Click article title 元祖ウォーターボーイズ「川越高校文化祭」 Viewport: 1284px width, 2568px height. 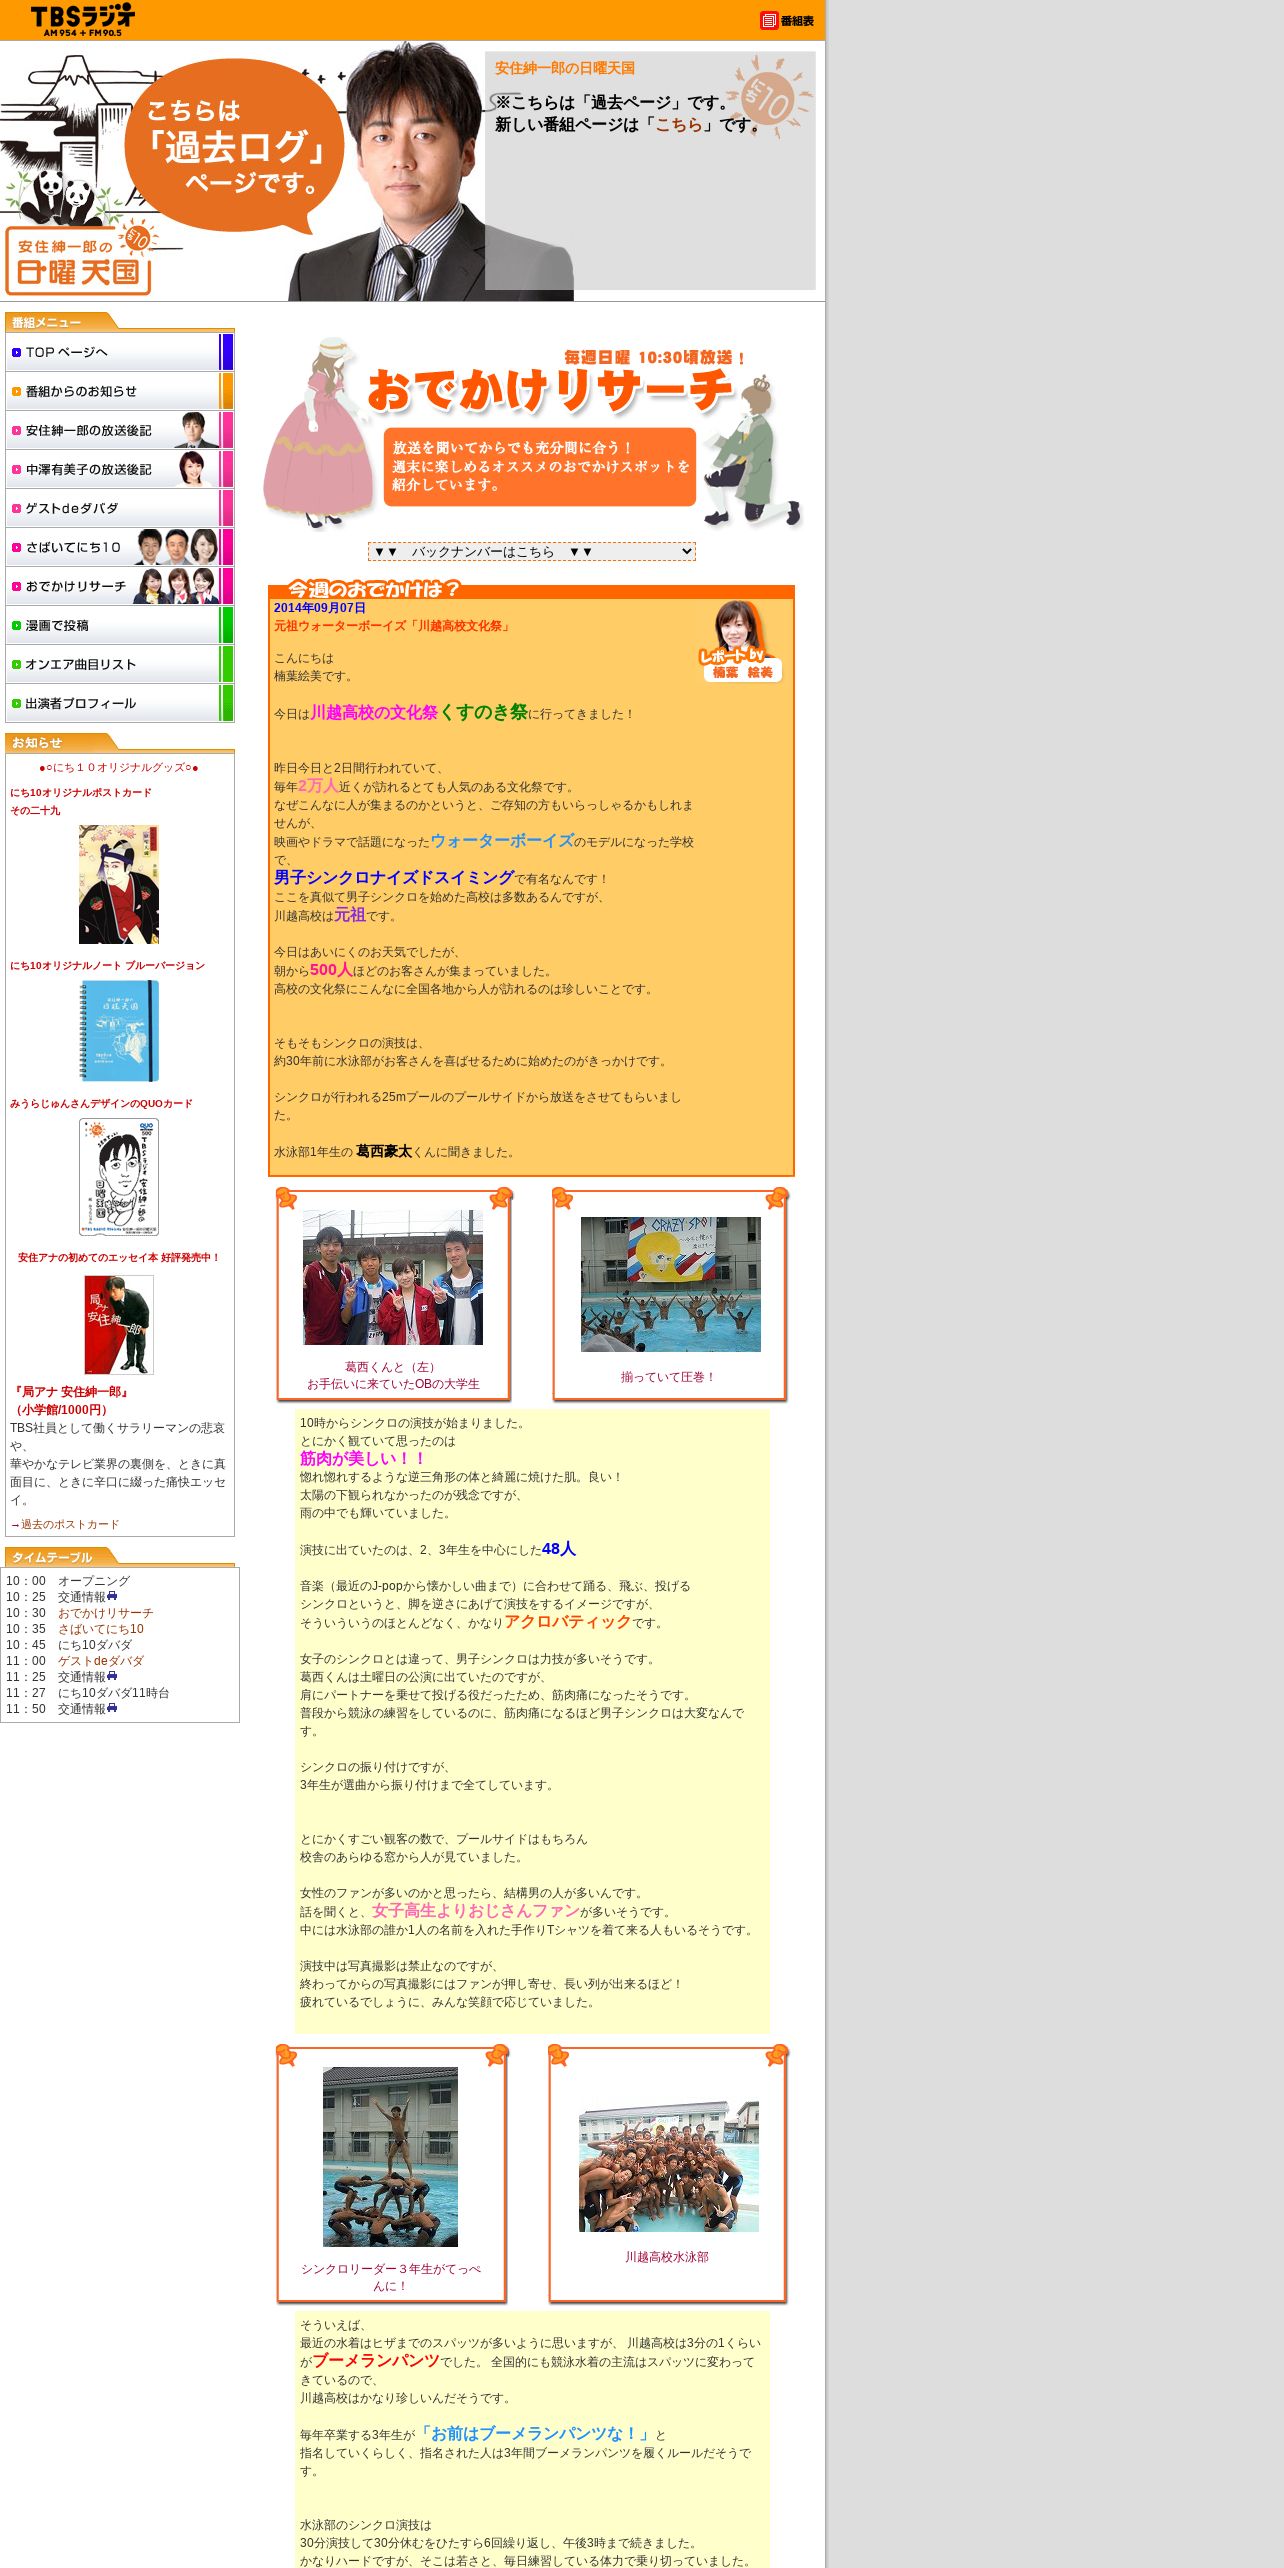pos(393,625)
